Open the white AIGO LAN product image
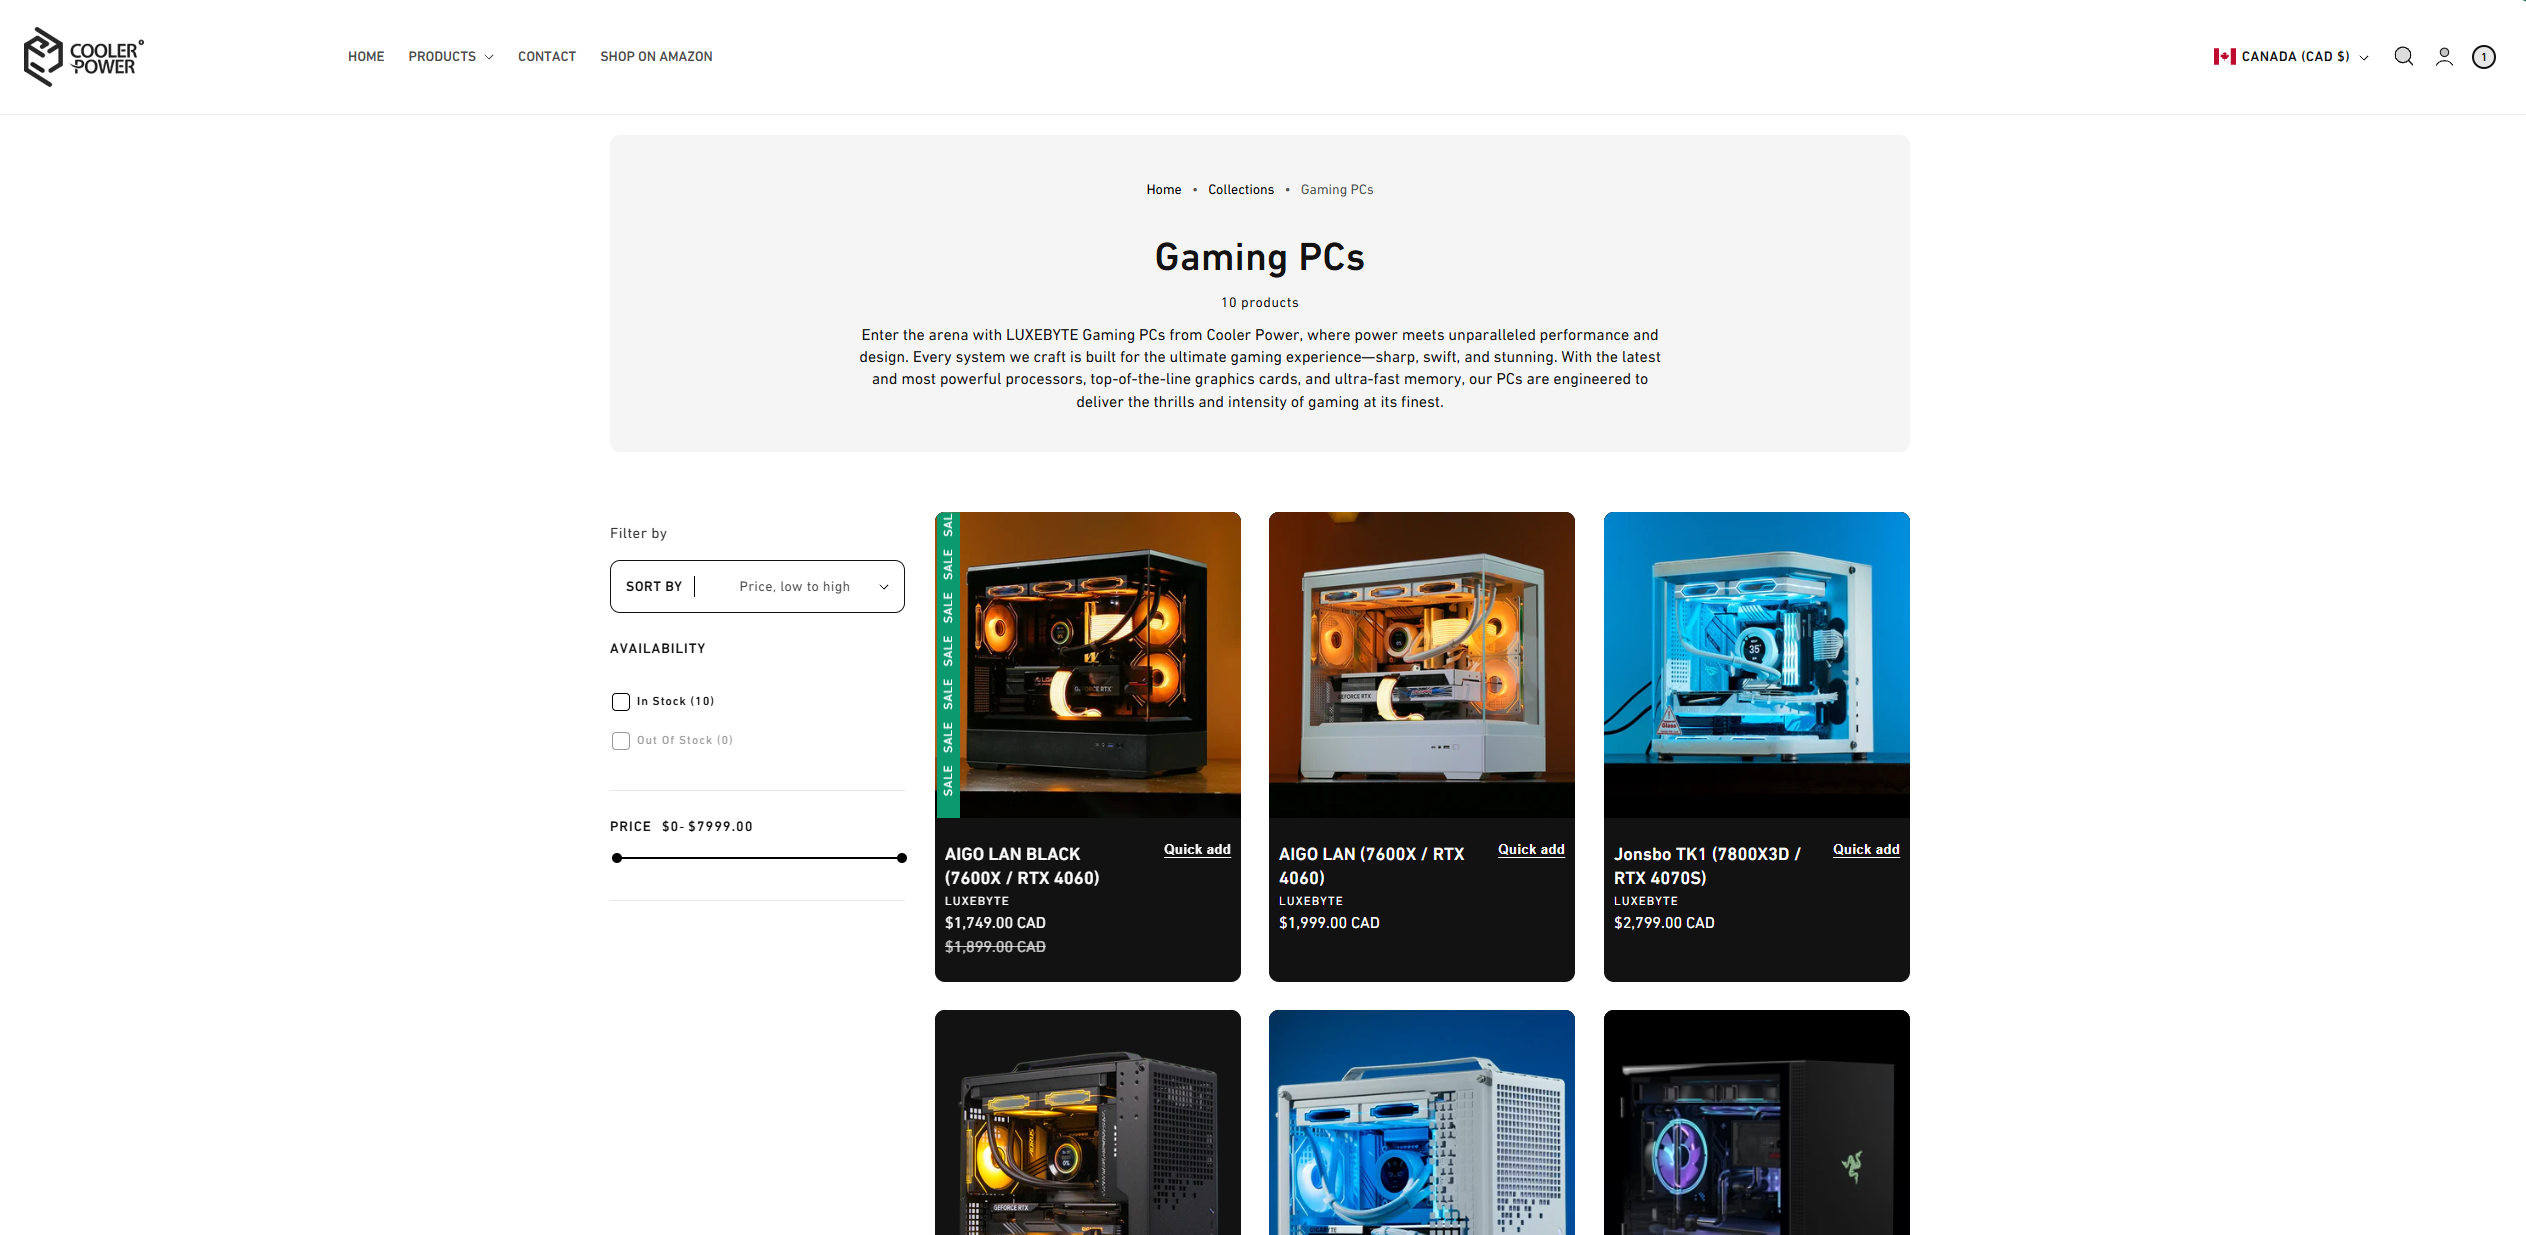The width and height of the screenshot is (2526, 1235). (1422, 665)
